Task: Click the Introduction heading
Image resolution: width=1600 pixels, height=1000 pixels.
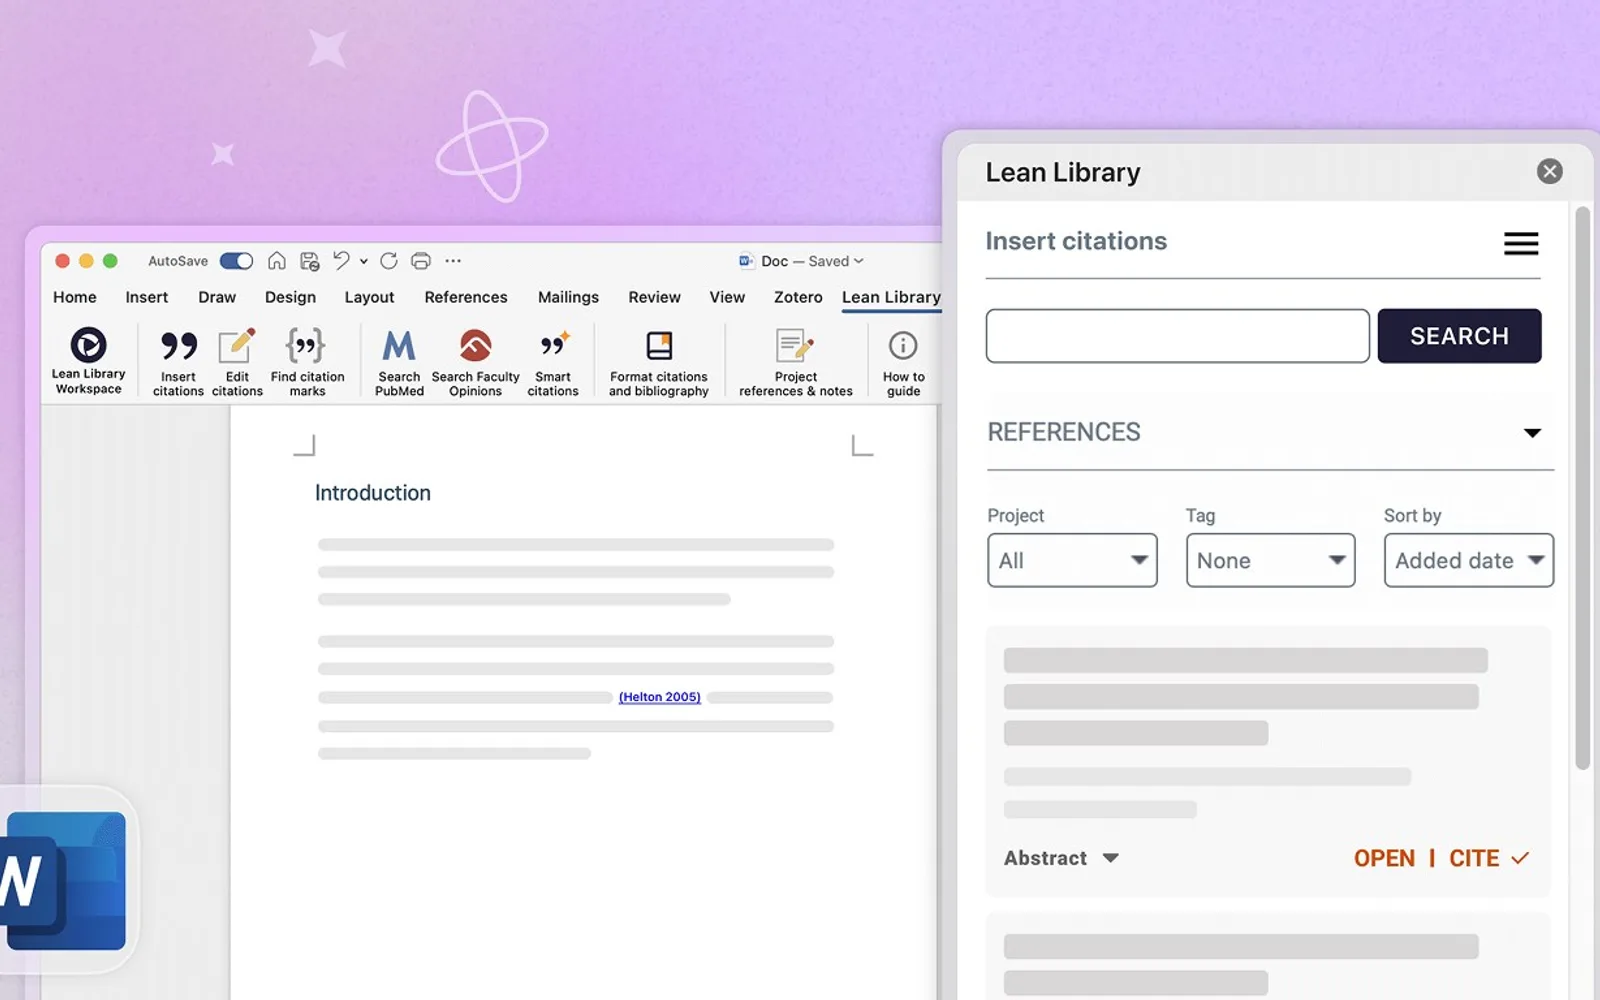Action: tap(373, 493)
